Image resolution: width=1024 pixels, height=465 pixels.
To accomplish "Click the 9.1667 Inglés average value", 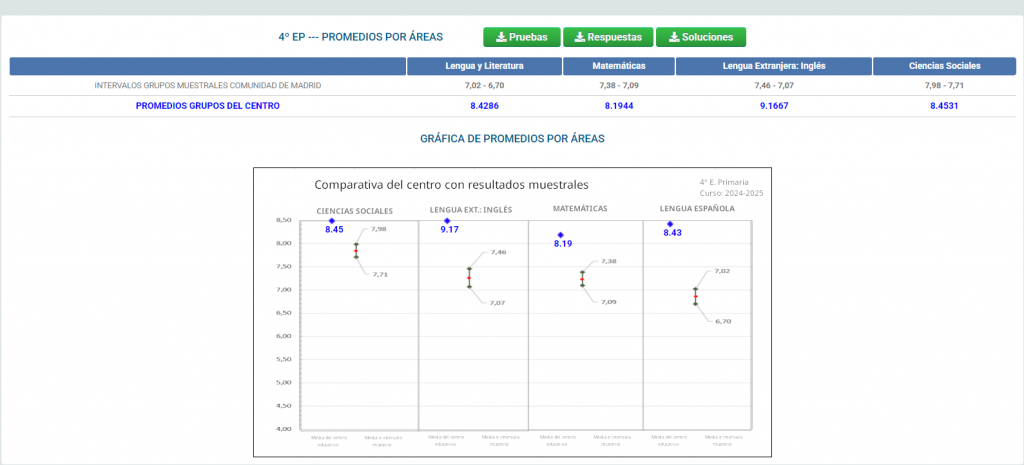I will click(x=774, y=106).
